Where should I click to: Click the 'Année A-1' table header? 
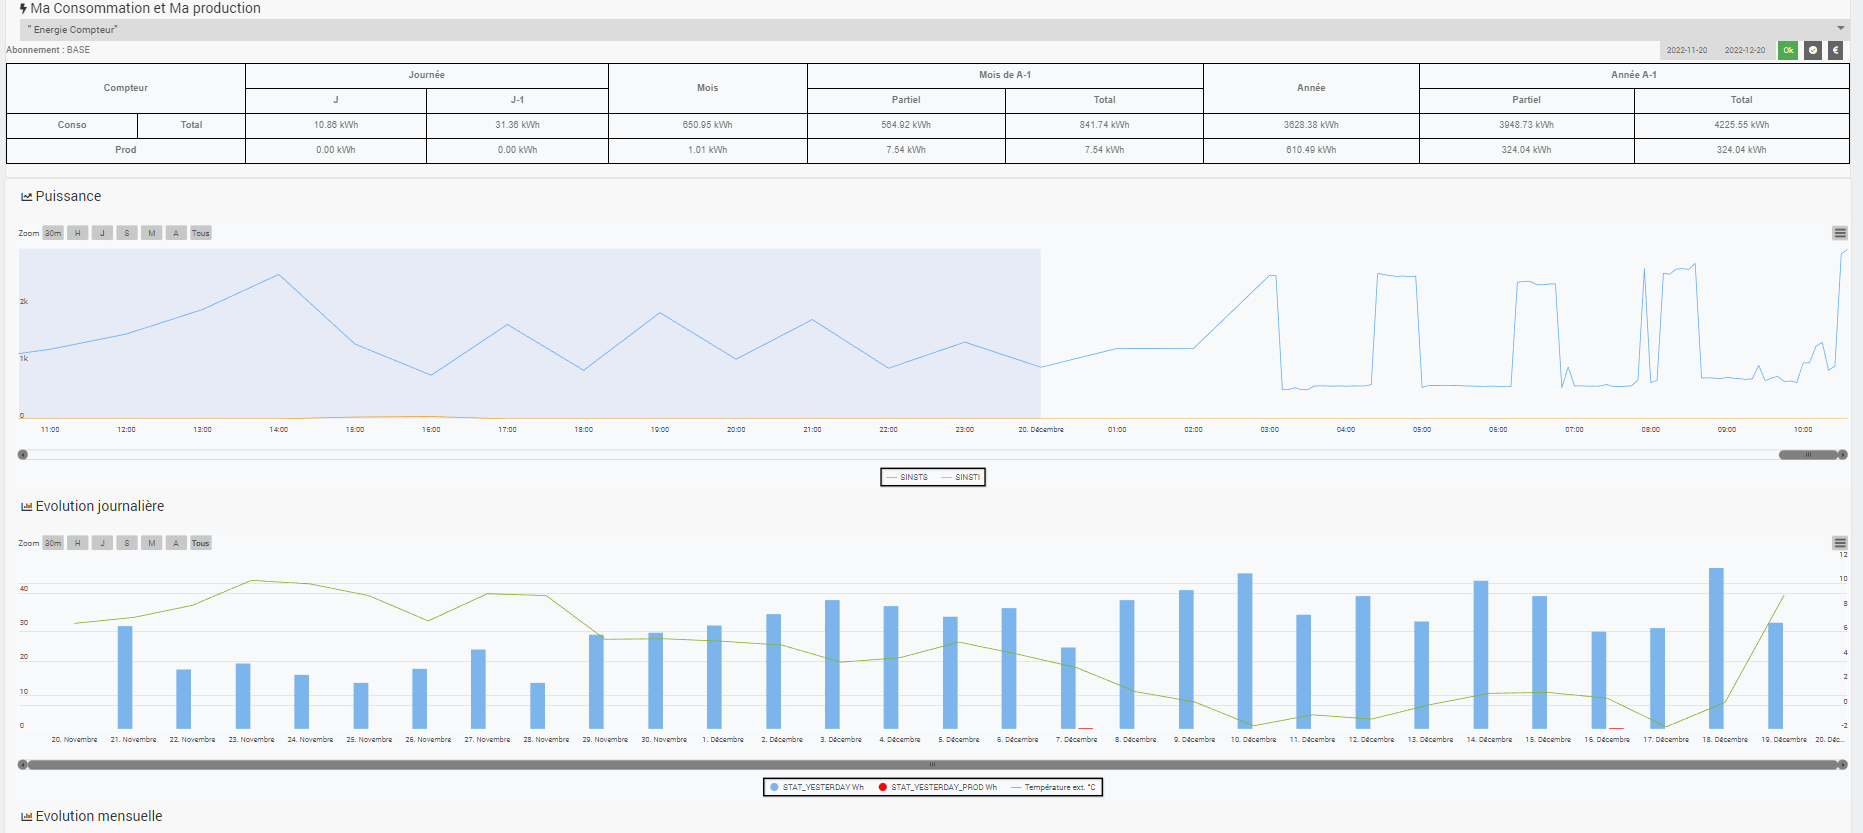(x=1634, y=75)
